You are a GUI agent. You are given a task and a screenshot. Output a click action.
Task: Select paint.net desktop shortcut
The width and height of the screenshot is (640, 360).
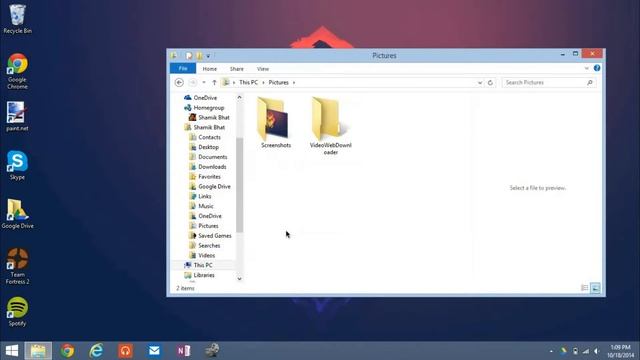[x=17, y=116]
